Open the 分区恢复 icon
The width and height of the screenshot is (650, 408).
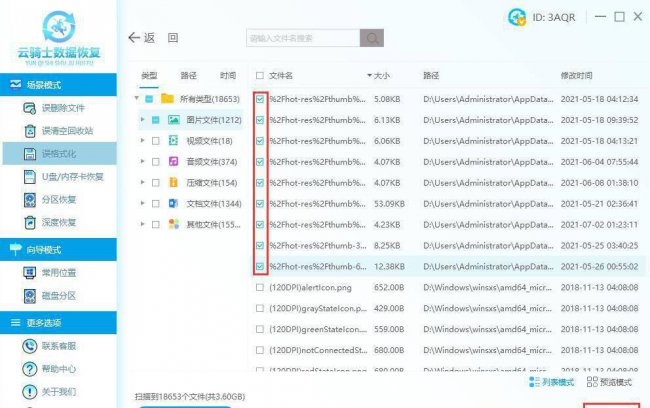pos(30,199)
